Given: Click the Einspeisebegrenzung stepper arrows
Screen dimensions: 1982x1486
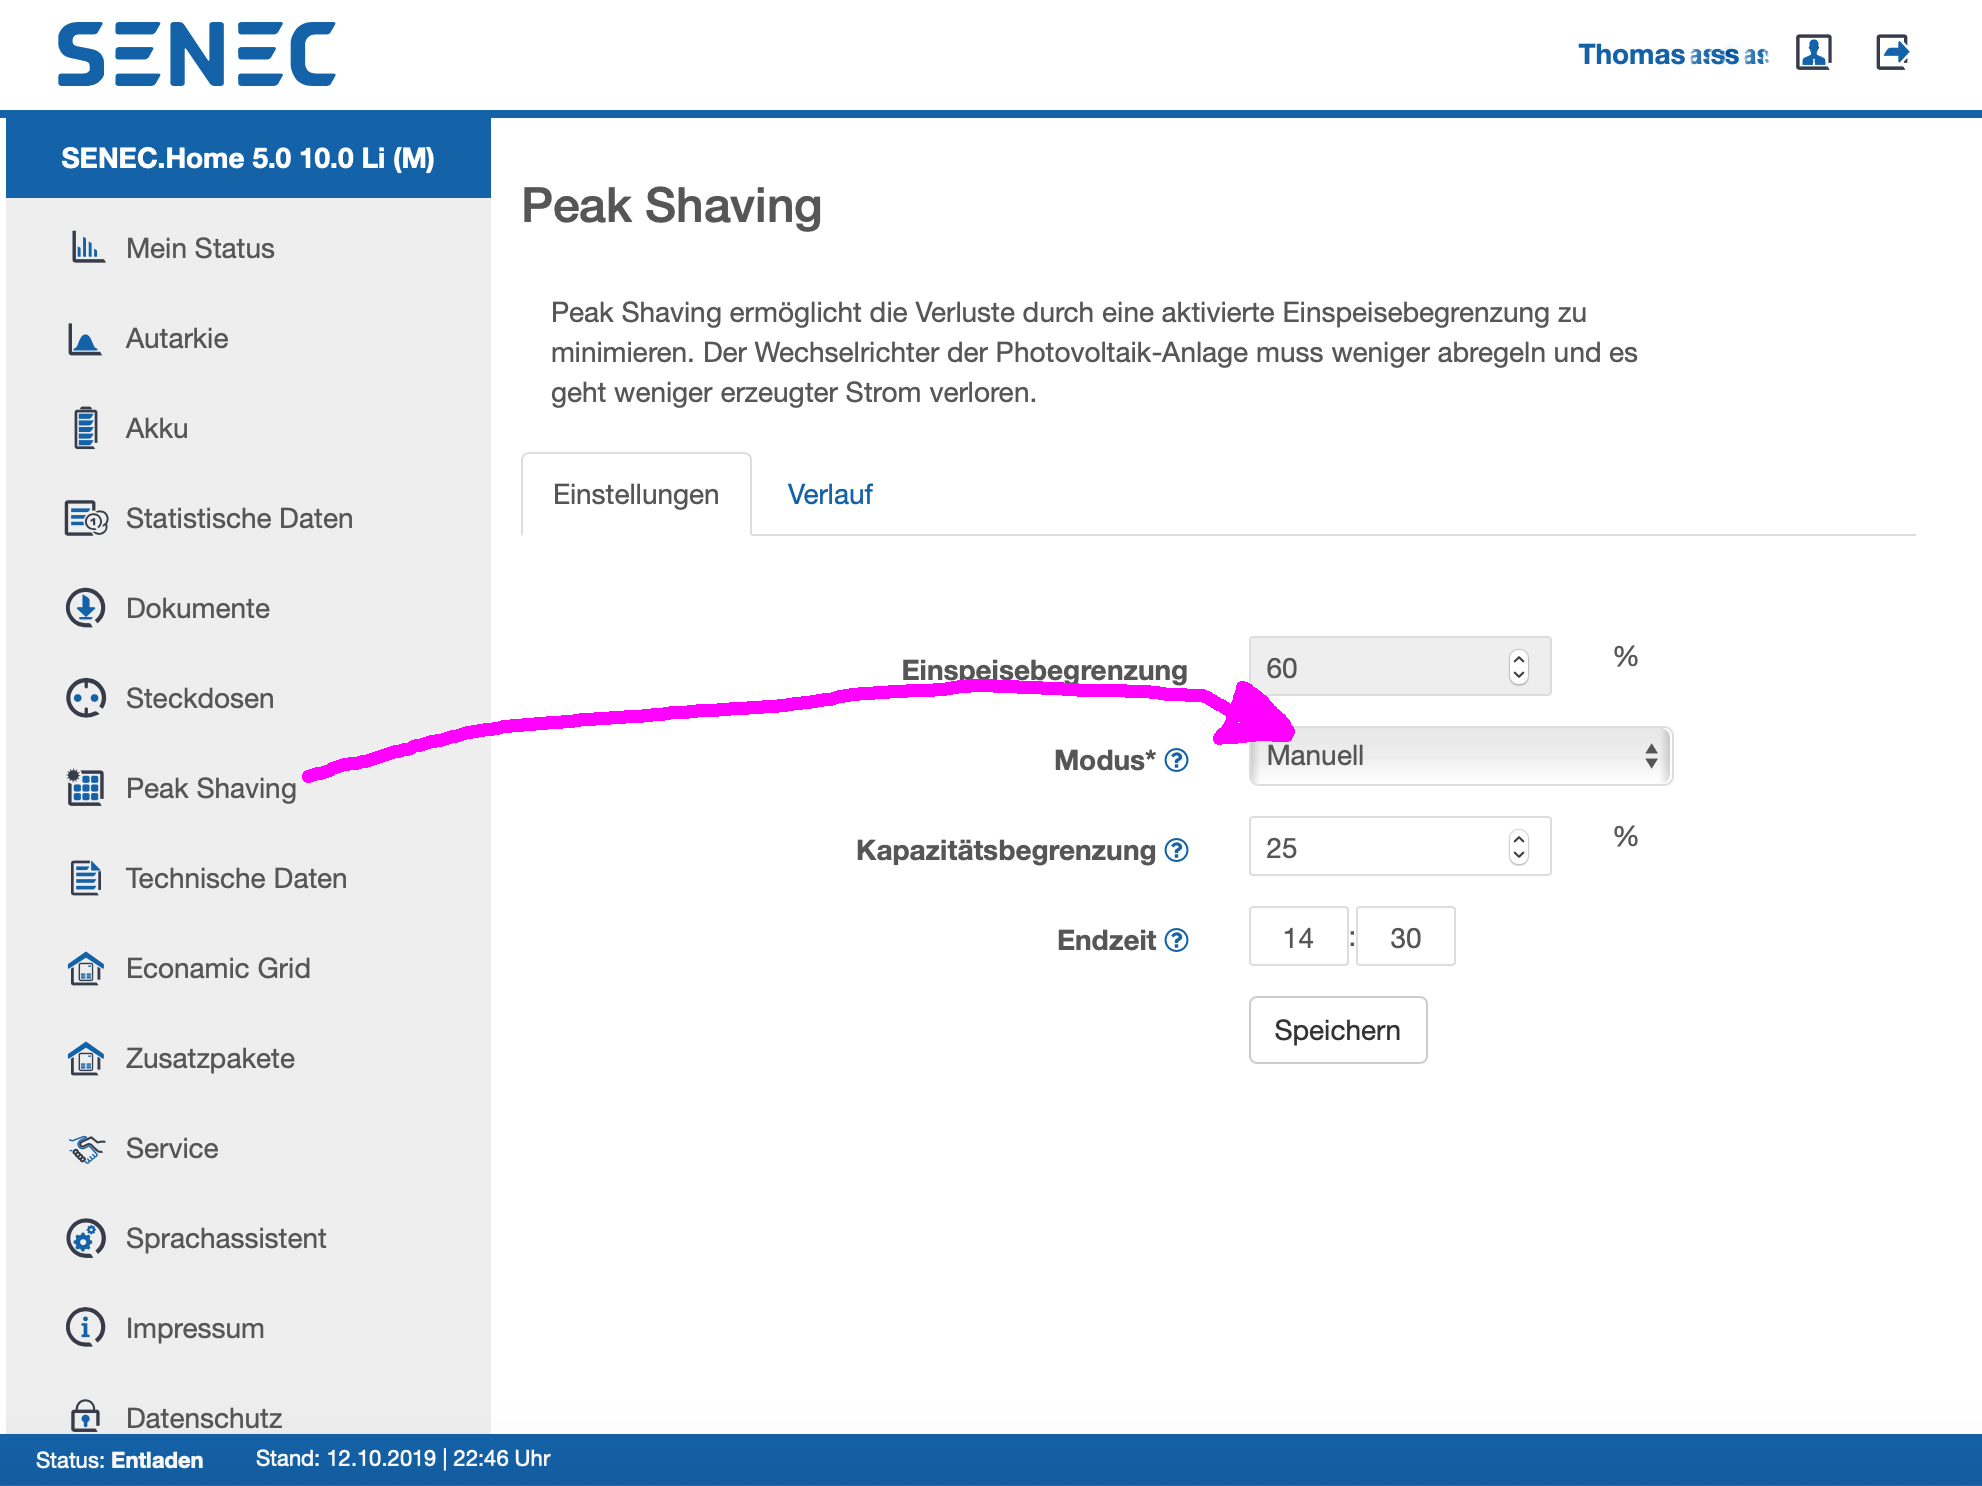Looking at the screenshot, I should point(1519,667).
